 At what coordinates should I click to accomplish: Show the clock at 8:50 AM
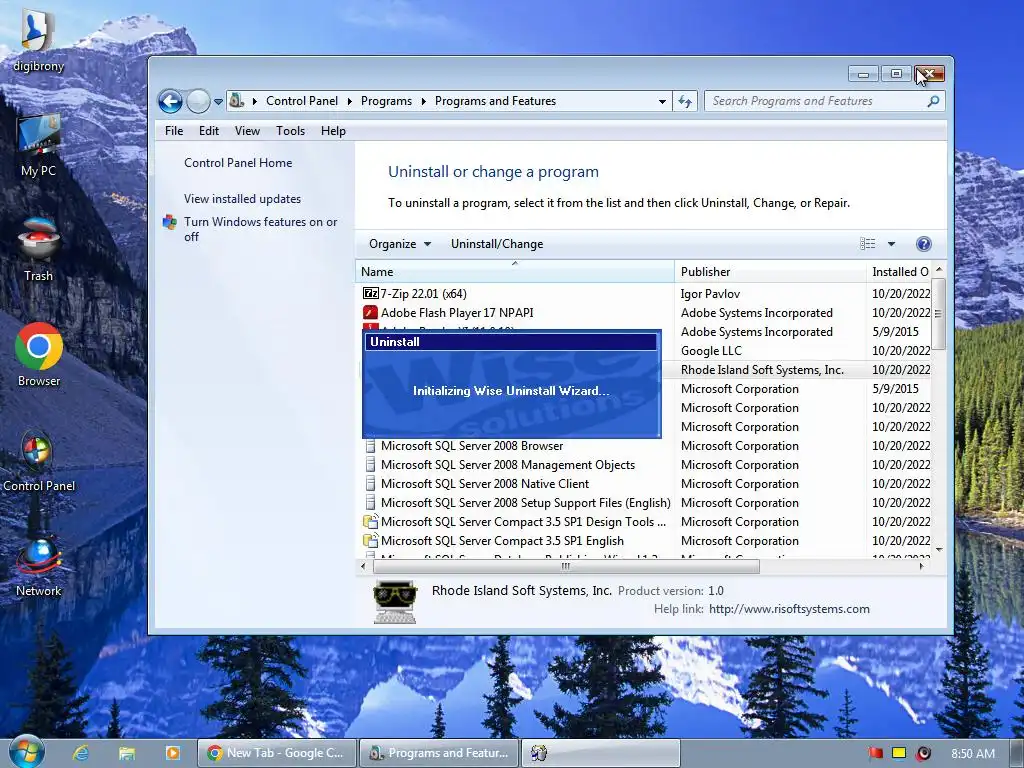click(973, 753)
